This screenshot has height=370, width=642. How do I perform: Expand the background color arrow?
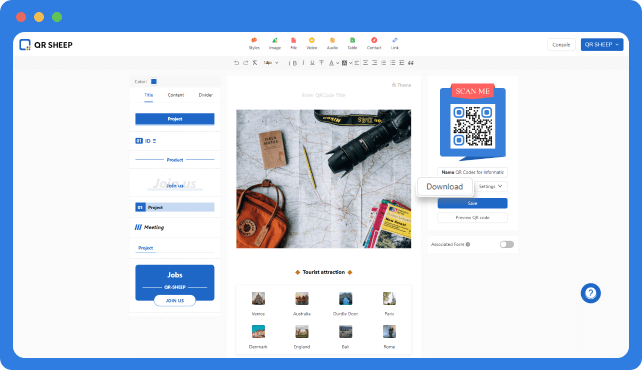pyautogui.click(x=350, y=63)
